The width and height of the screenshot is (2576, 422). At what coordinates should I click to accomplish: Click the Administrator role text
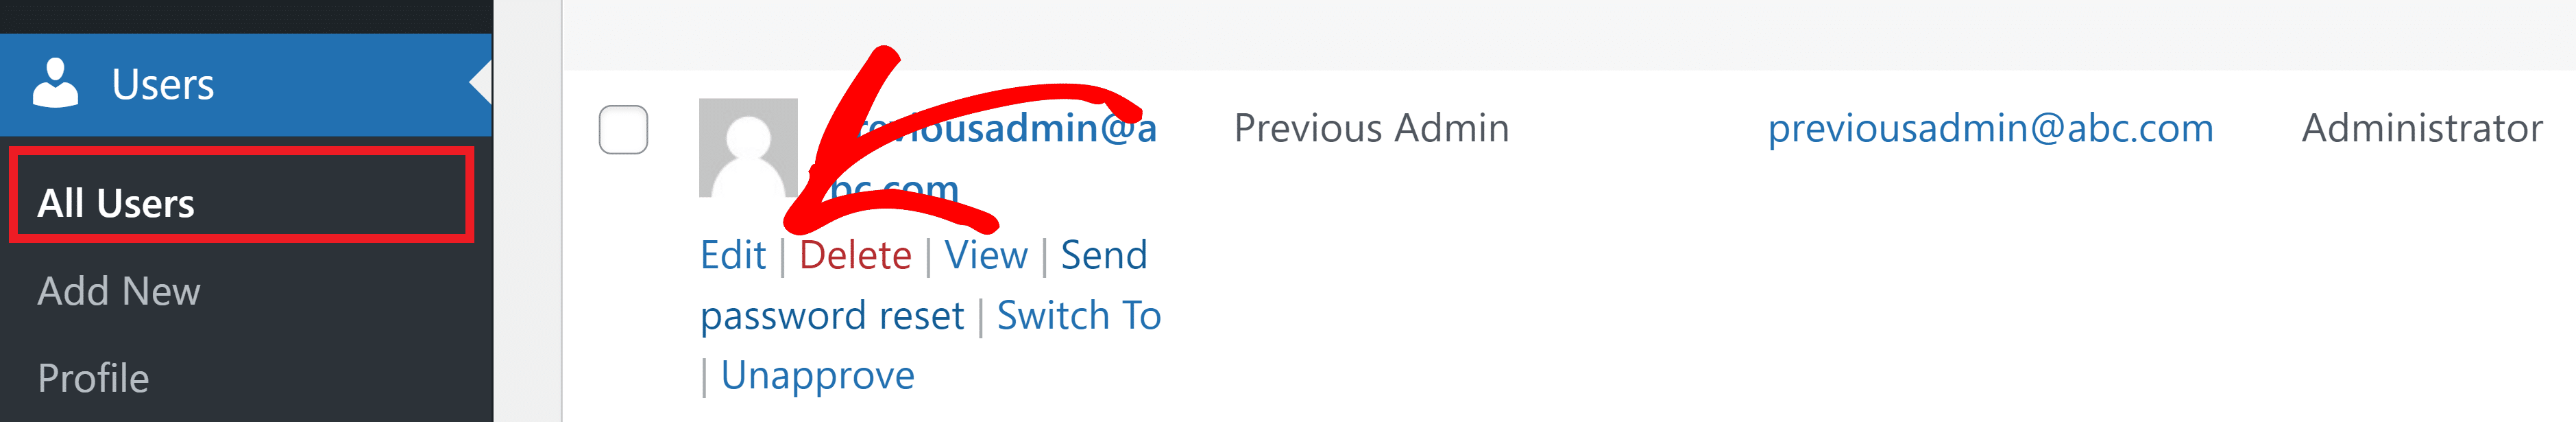2422,128
